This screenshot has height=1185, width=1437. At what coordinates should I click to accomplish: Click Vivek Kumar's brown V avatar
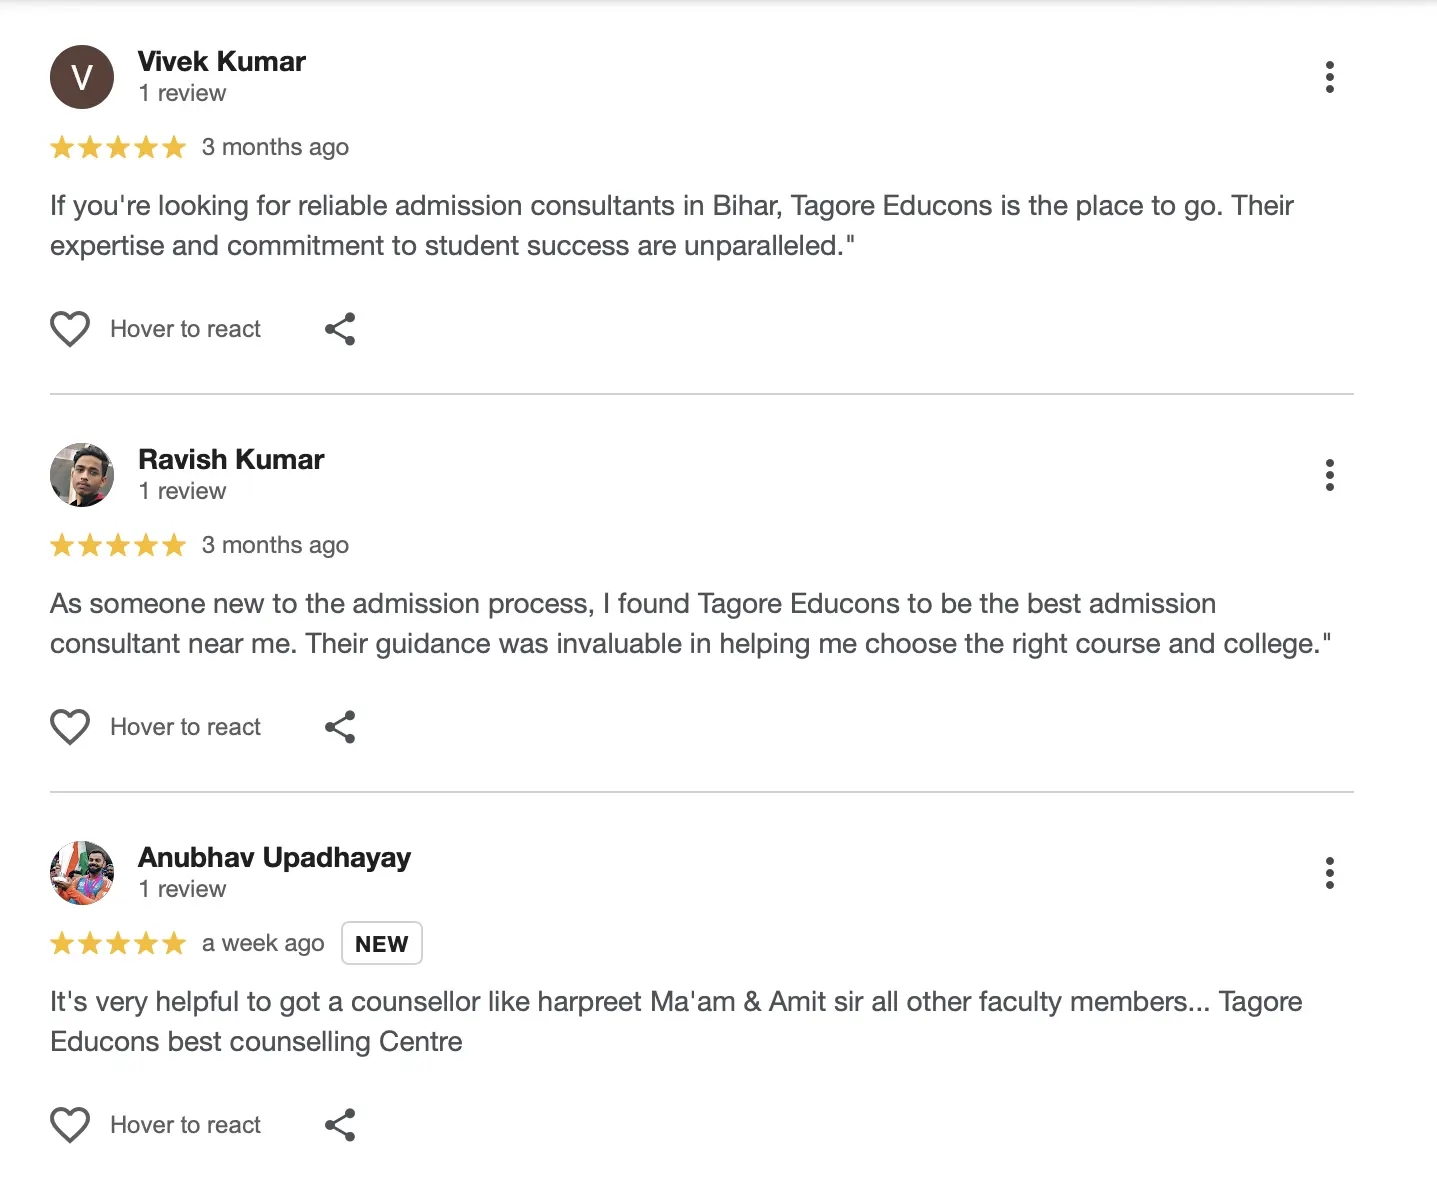pos(82,77)
